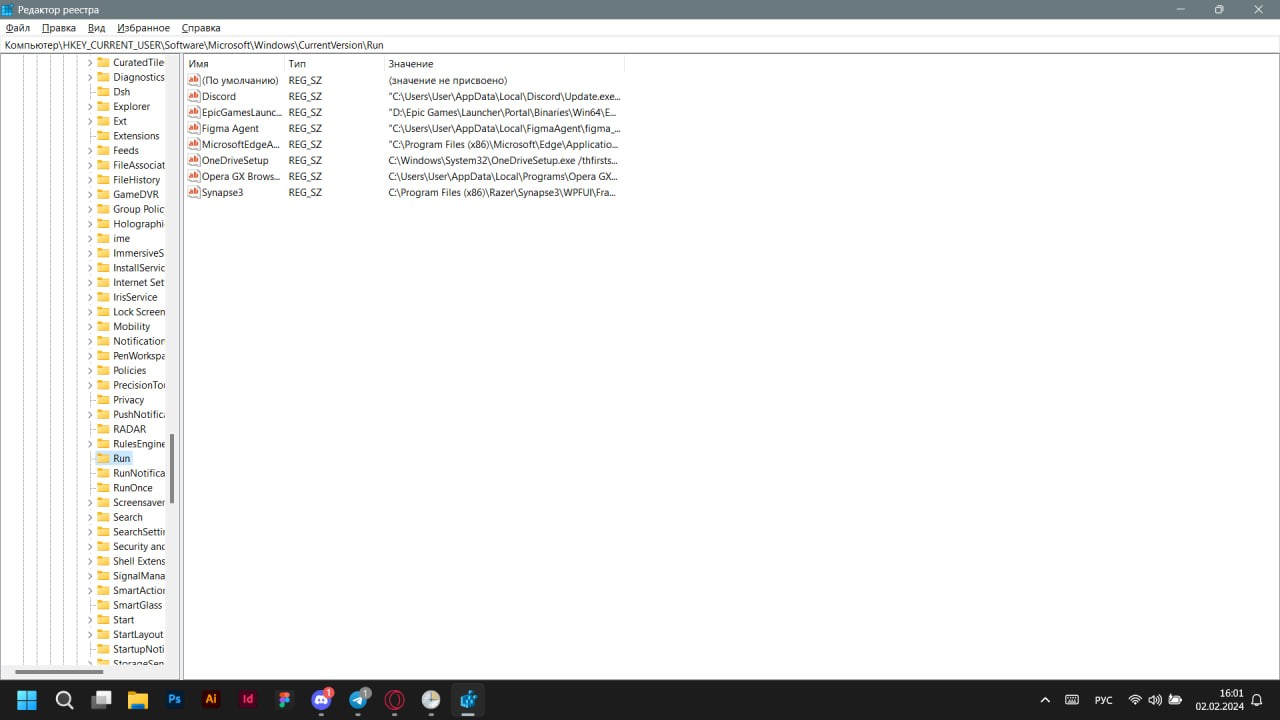Open the Файл menu

(x=17, y=28)
